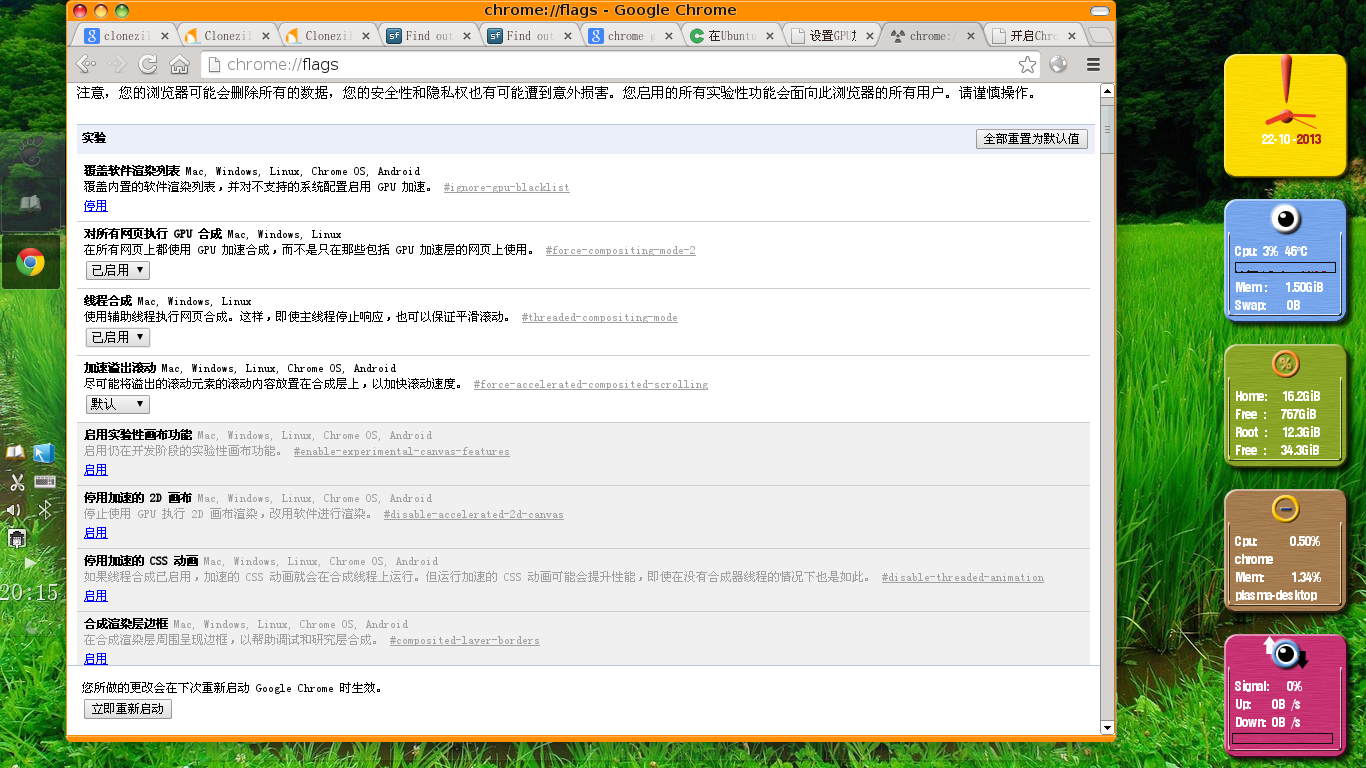Click the vertical scrollbar thumb

point(1107,130)
